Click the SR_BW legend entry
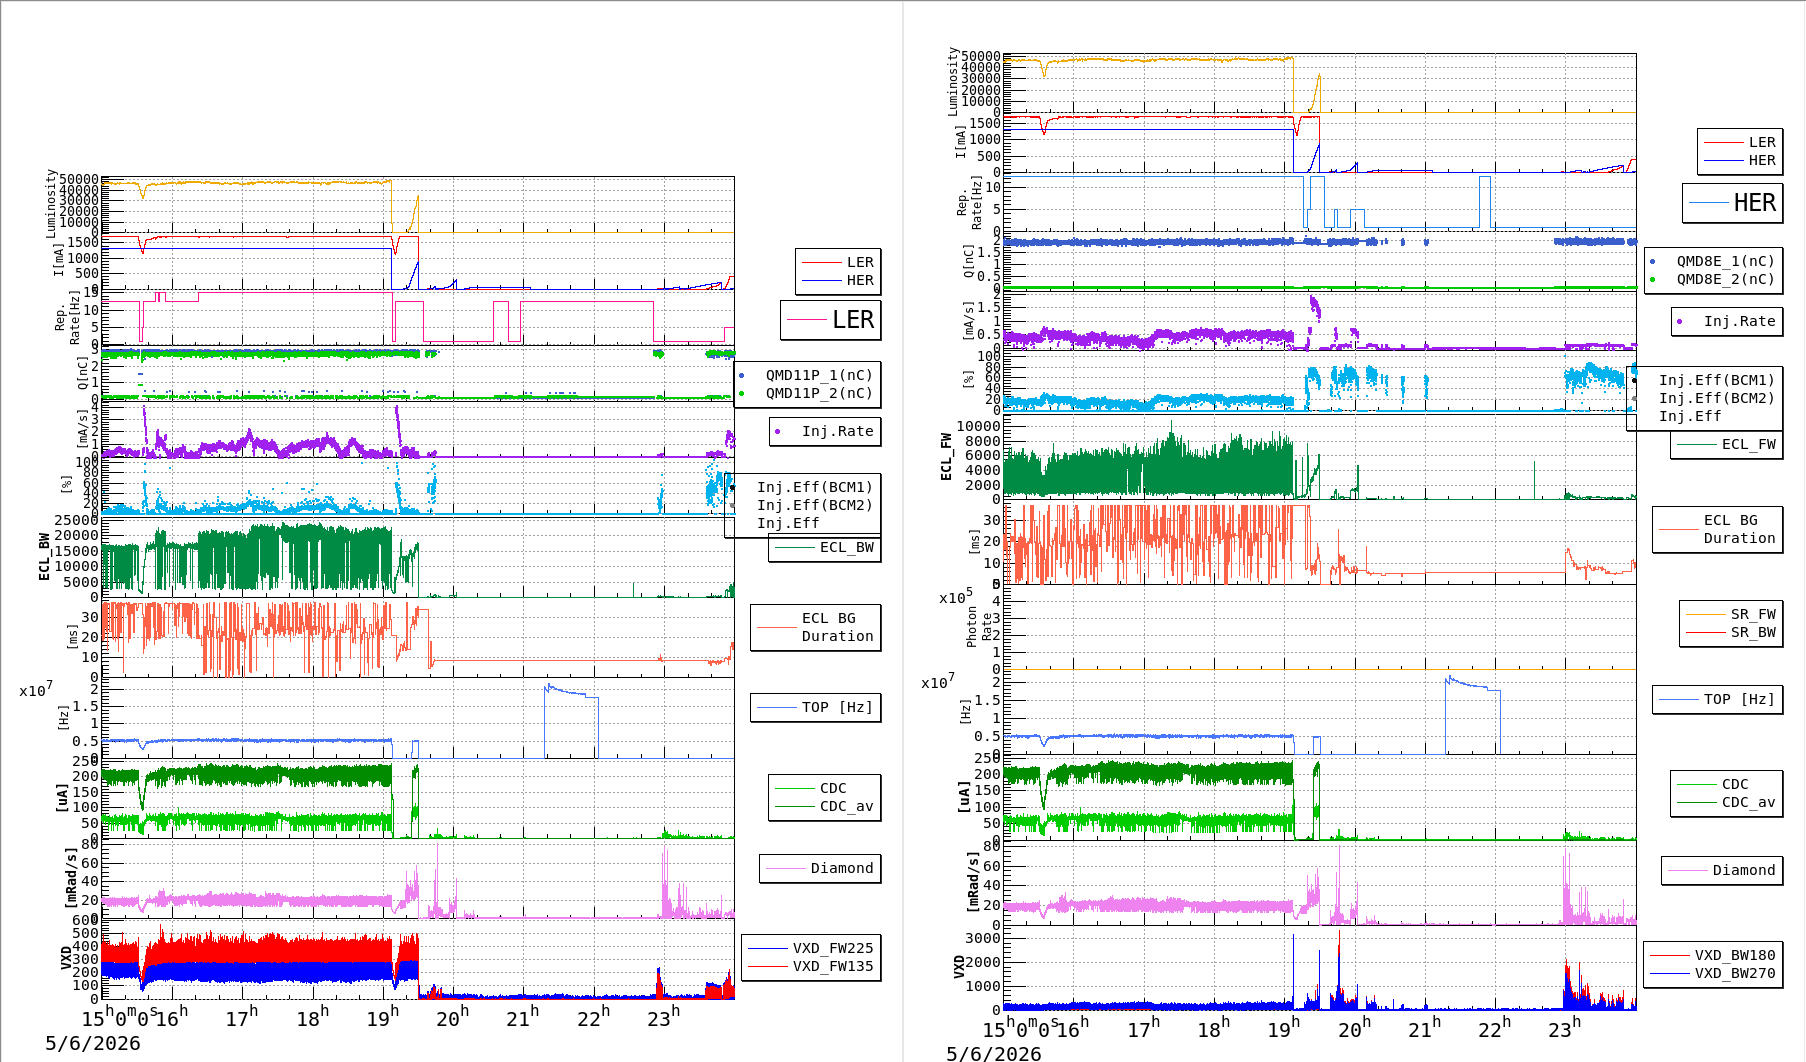The height and width of the screenshot is (1062, 1806). (x=1731, y=632)
